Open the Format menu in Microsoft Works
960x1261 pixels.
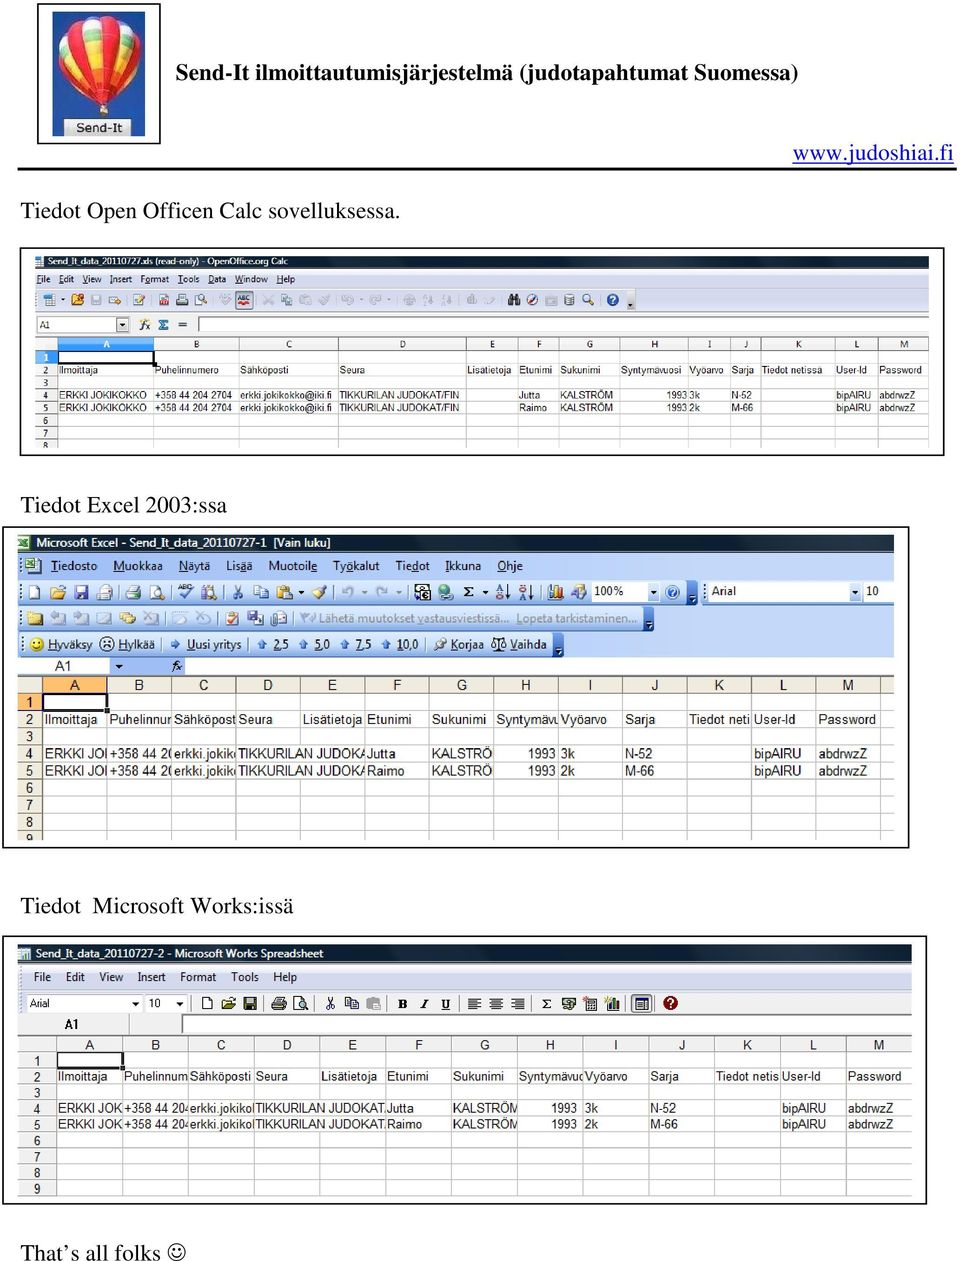pyautogui.click(x=198, y=977)
